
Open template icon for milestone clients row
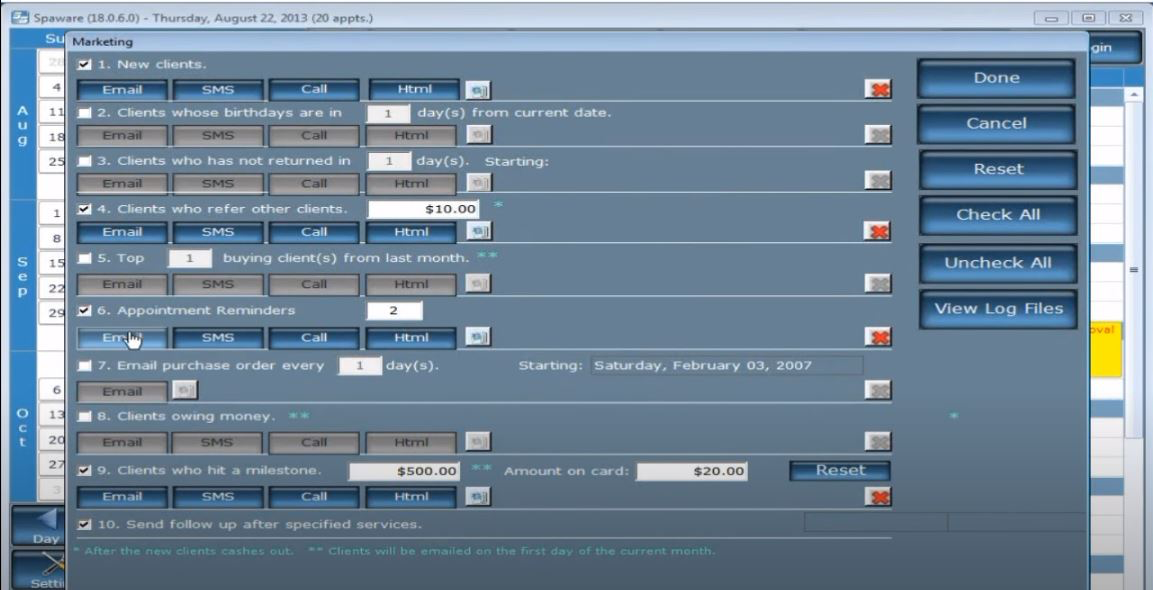(479, 497)
